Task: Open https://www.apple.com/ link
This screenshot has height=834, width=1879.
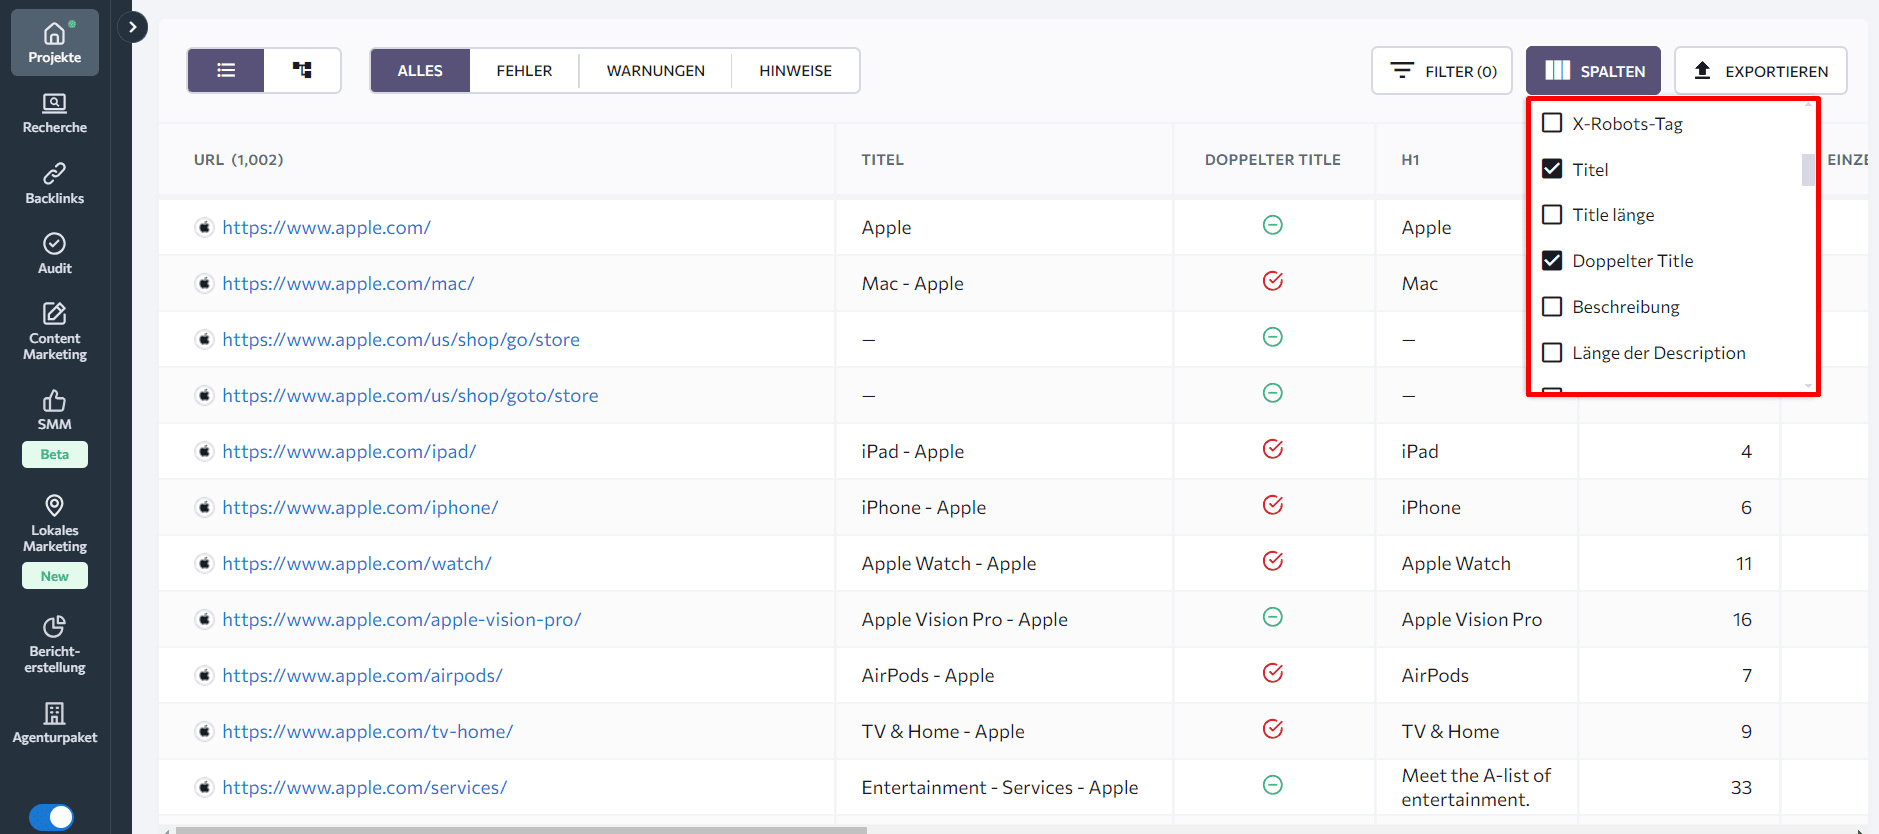Action: pyautogui.click(x=326, y=227)
